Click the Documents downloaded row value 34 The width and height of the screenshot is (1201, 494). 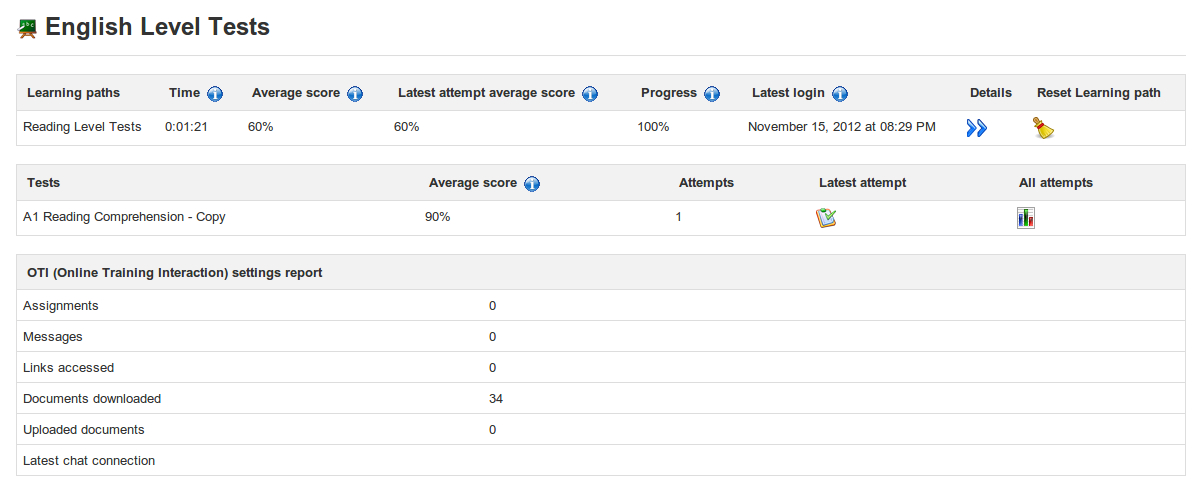click(496, 399)
